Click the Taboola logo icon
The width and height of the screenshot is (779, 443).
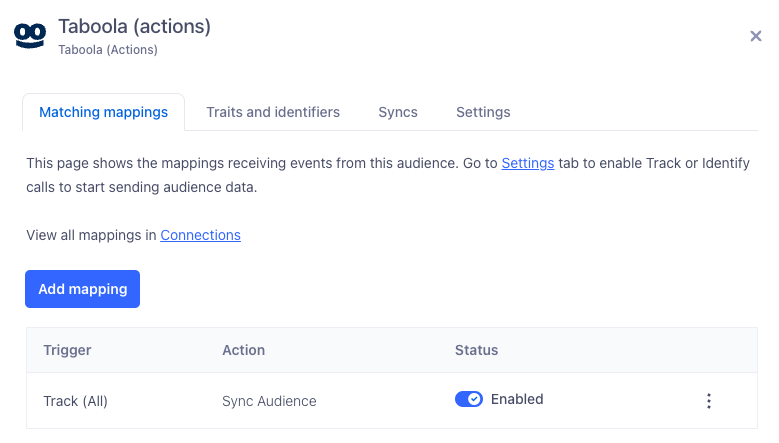[x=30, y=35]
